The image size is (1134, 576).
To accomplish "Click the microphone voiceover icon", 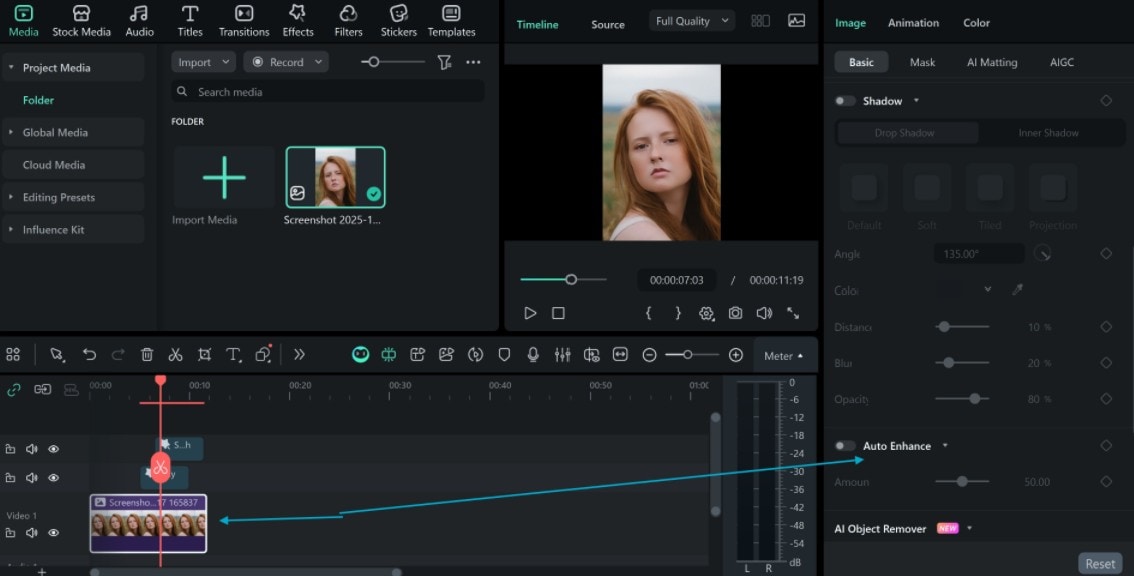I will [533, 355].
